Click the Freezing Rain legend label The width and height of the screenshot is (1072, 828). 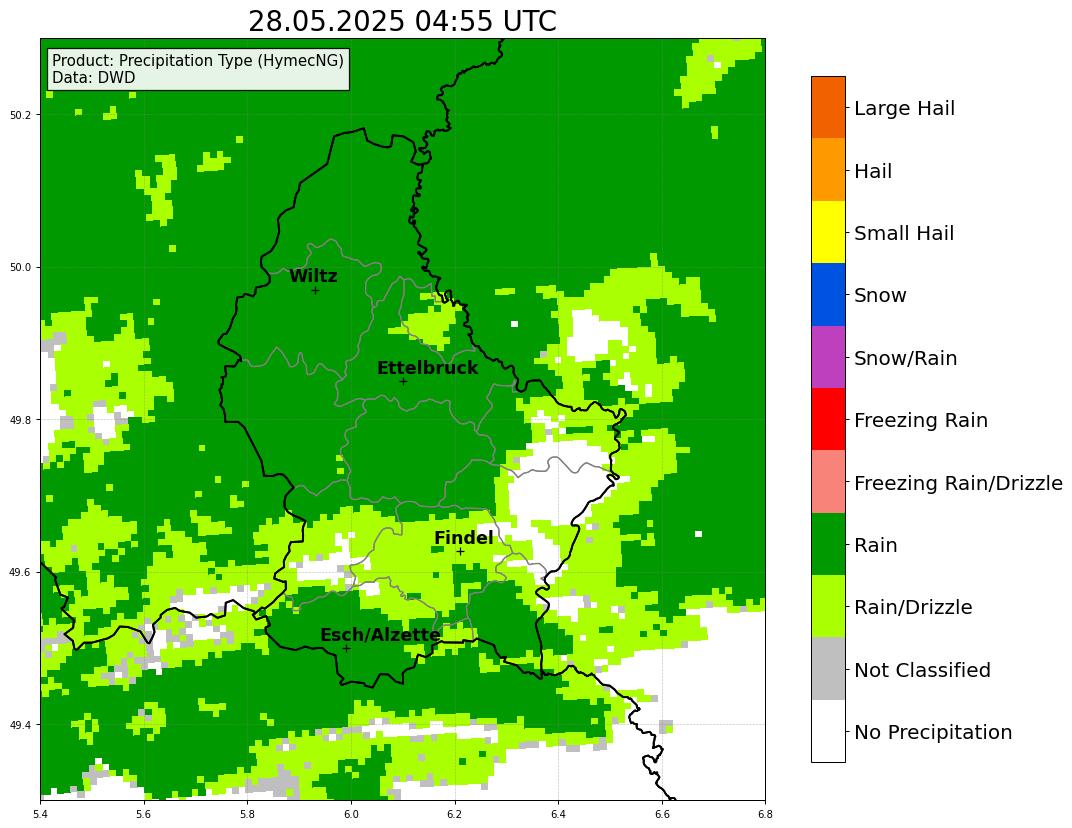pos(921,420)
